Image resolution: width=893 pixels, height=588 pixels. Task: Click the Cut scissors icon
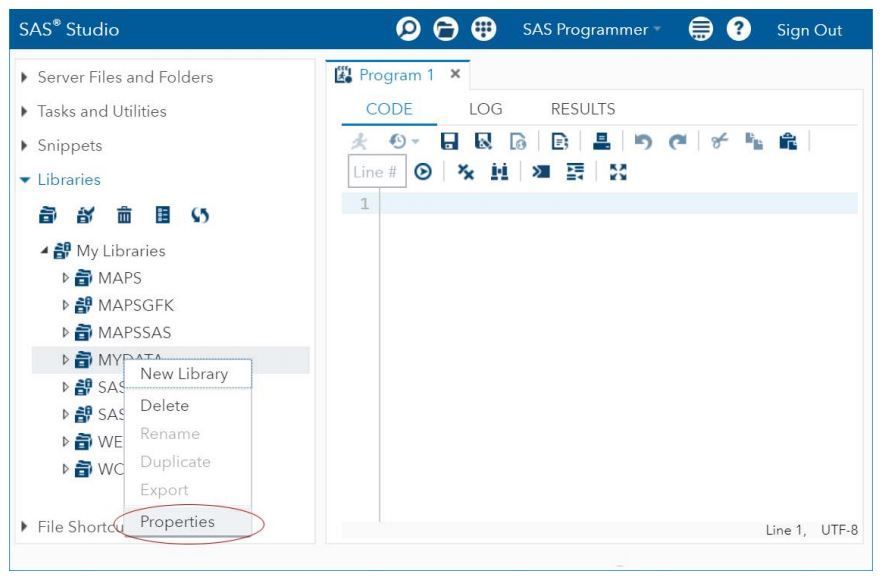click(x=719, y=141)
